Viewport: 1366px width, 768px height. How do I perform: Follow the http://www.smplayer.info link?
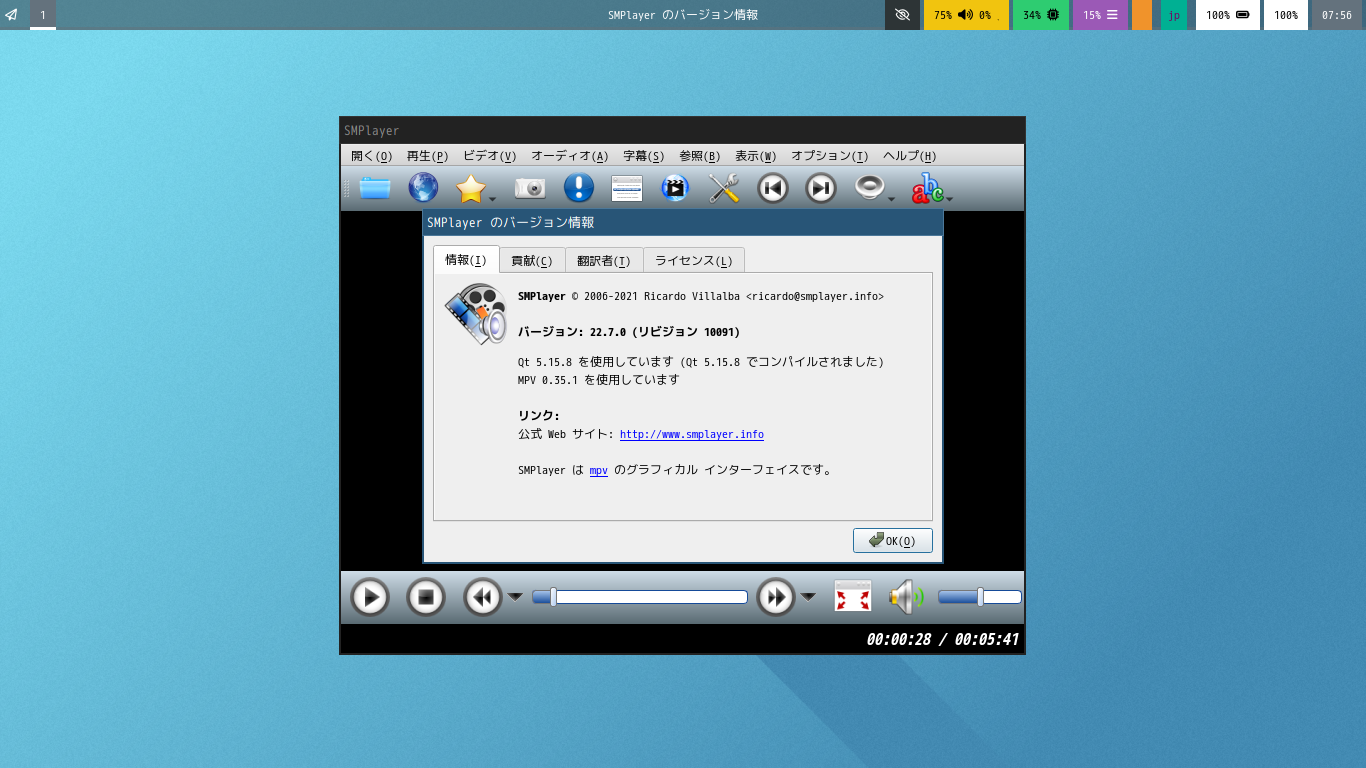tap(692, 435)
